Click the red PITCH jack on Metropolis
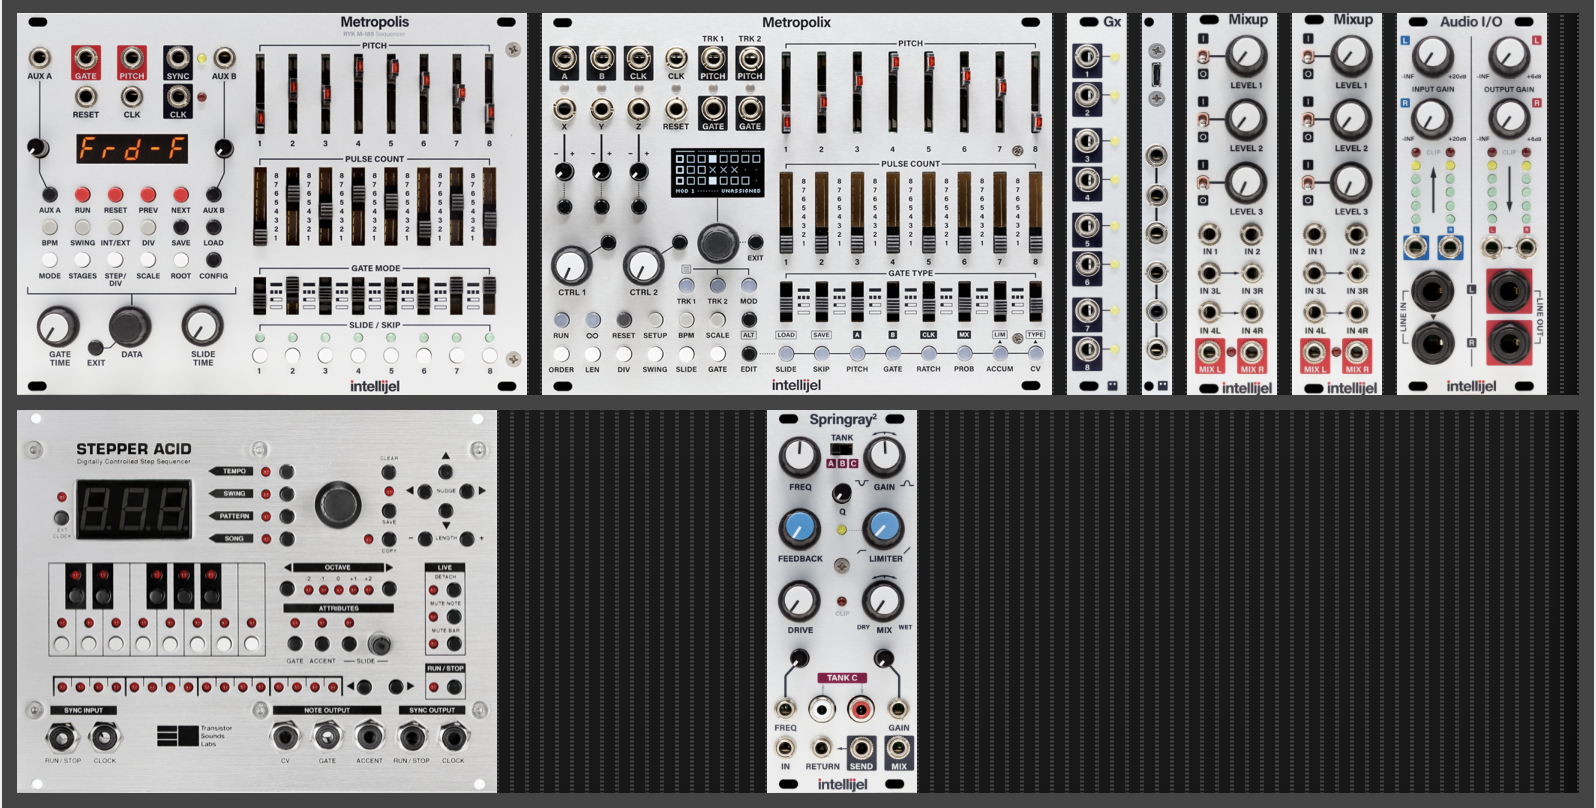 (x=131, y=59)
